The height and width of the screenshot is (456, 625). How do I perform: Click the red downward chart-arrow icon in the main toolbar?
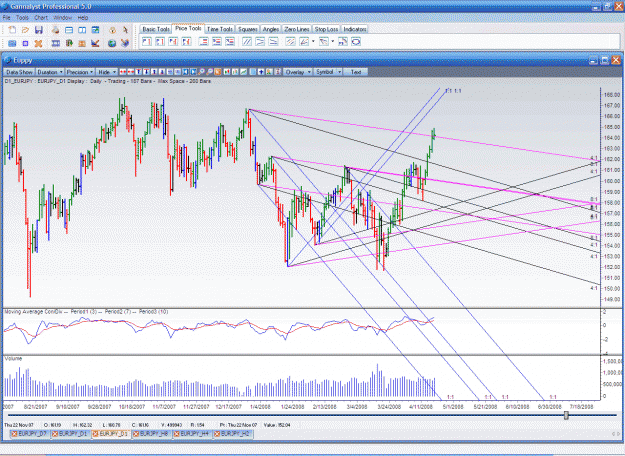(x=95, y=43)
